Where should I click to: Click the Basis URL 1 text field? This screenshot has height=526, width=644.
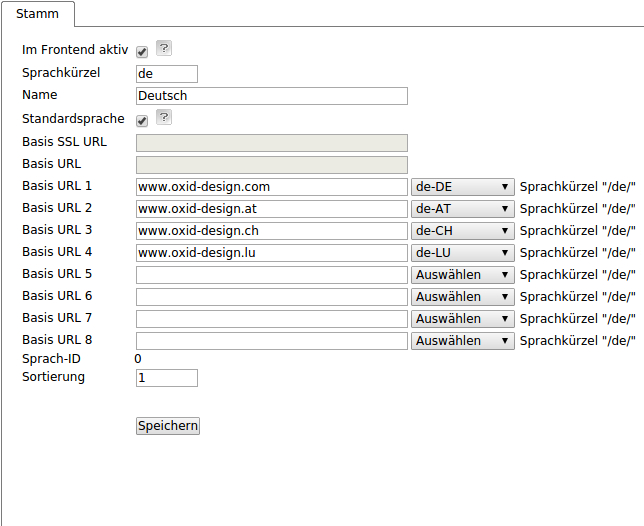(272, 187)
